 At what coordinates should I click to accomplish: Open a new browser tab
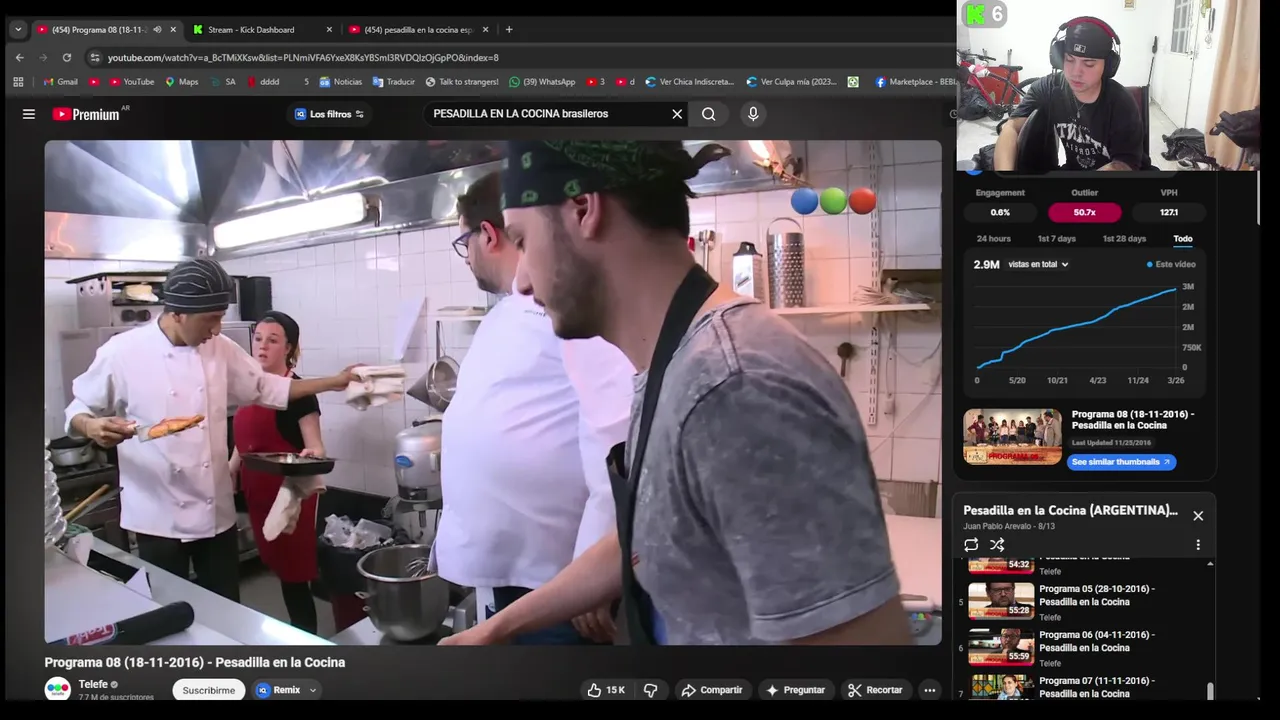509,30
